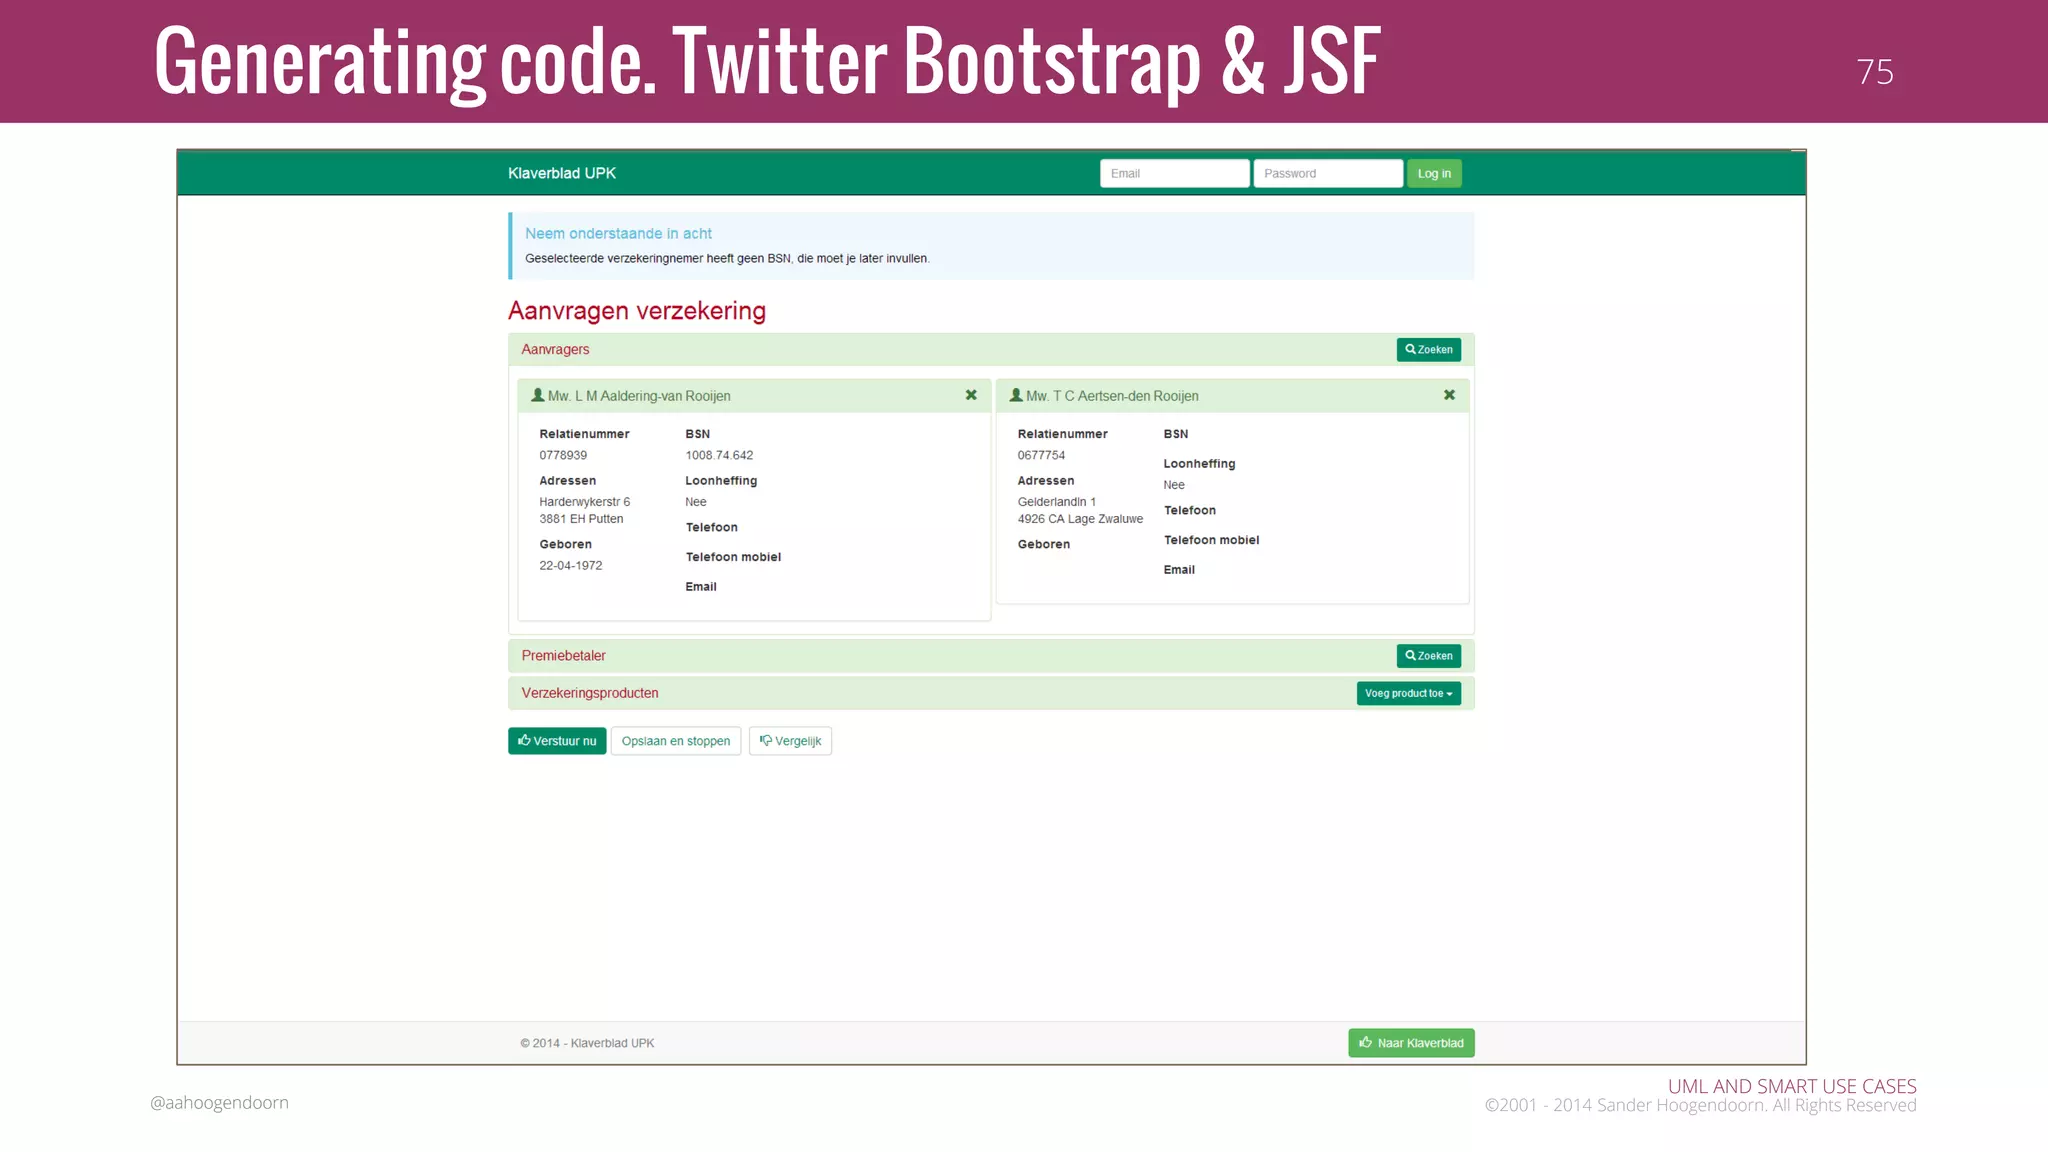Click slide number 75
This screenshot has width=2048, height=1152.
pos(1875,72)
